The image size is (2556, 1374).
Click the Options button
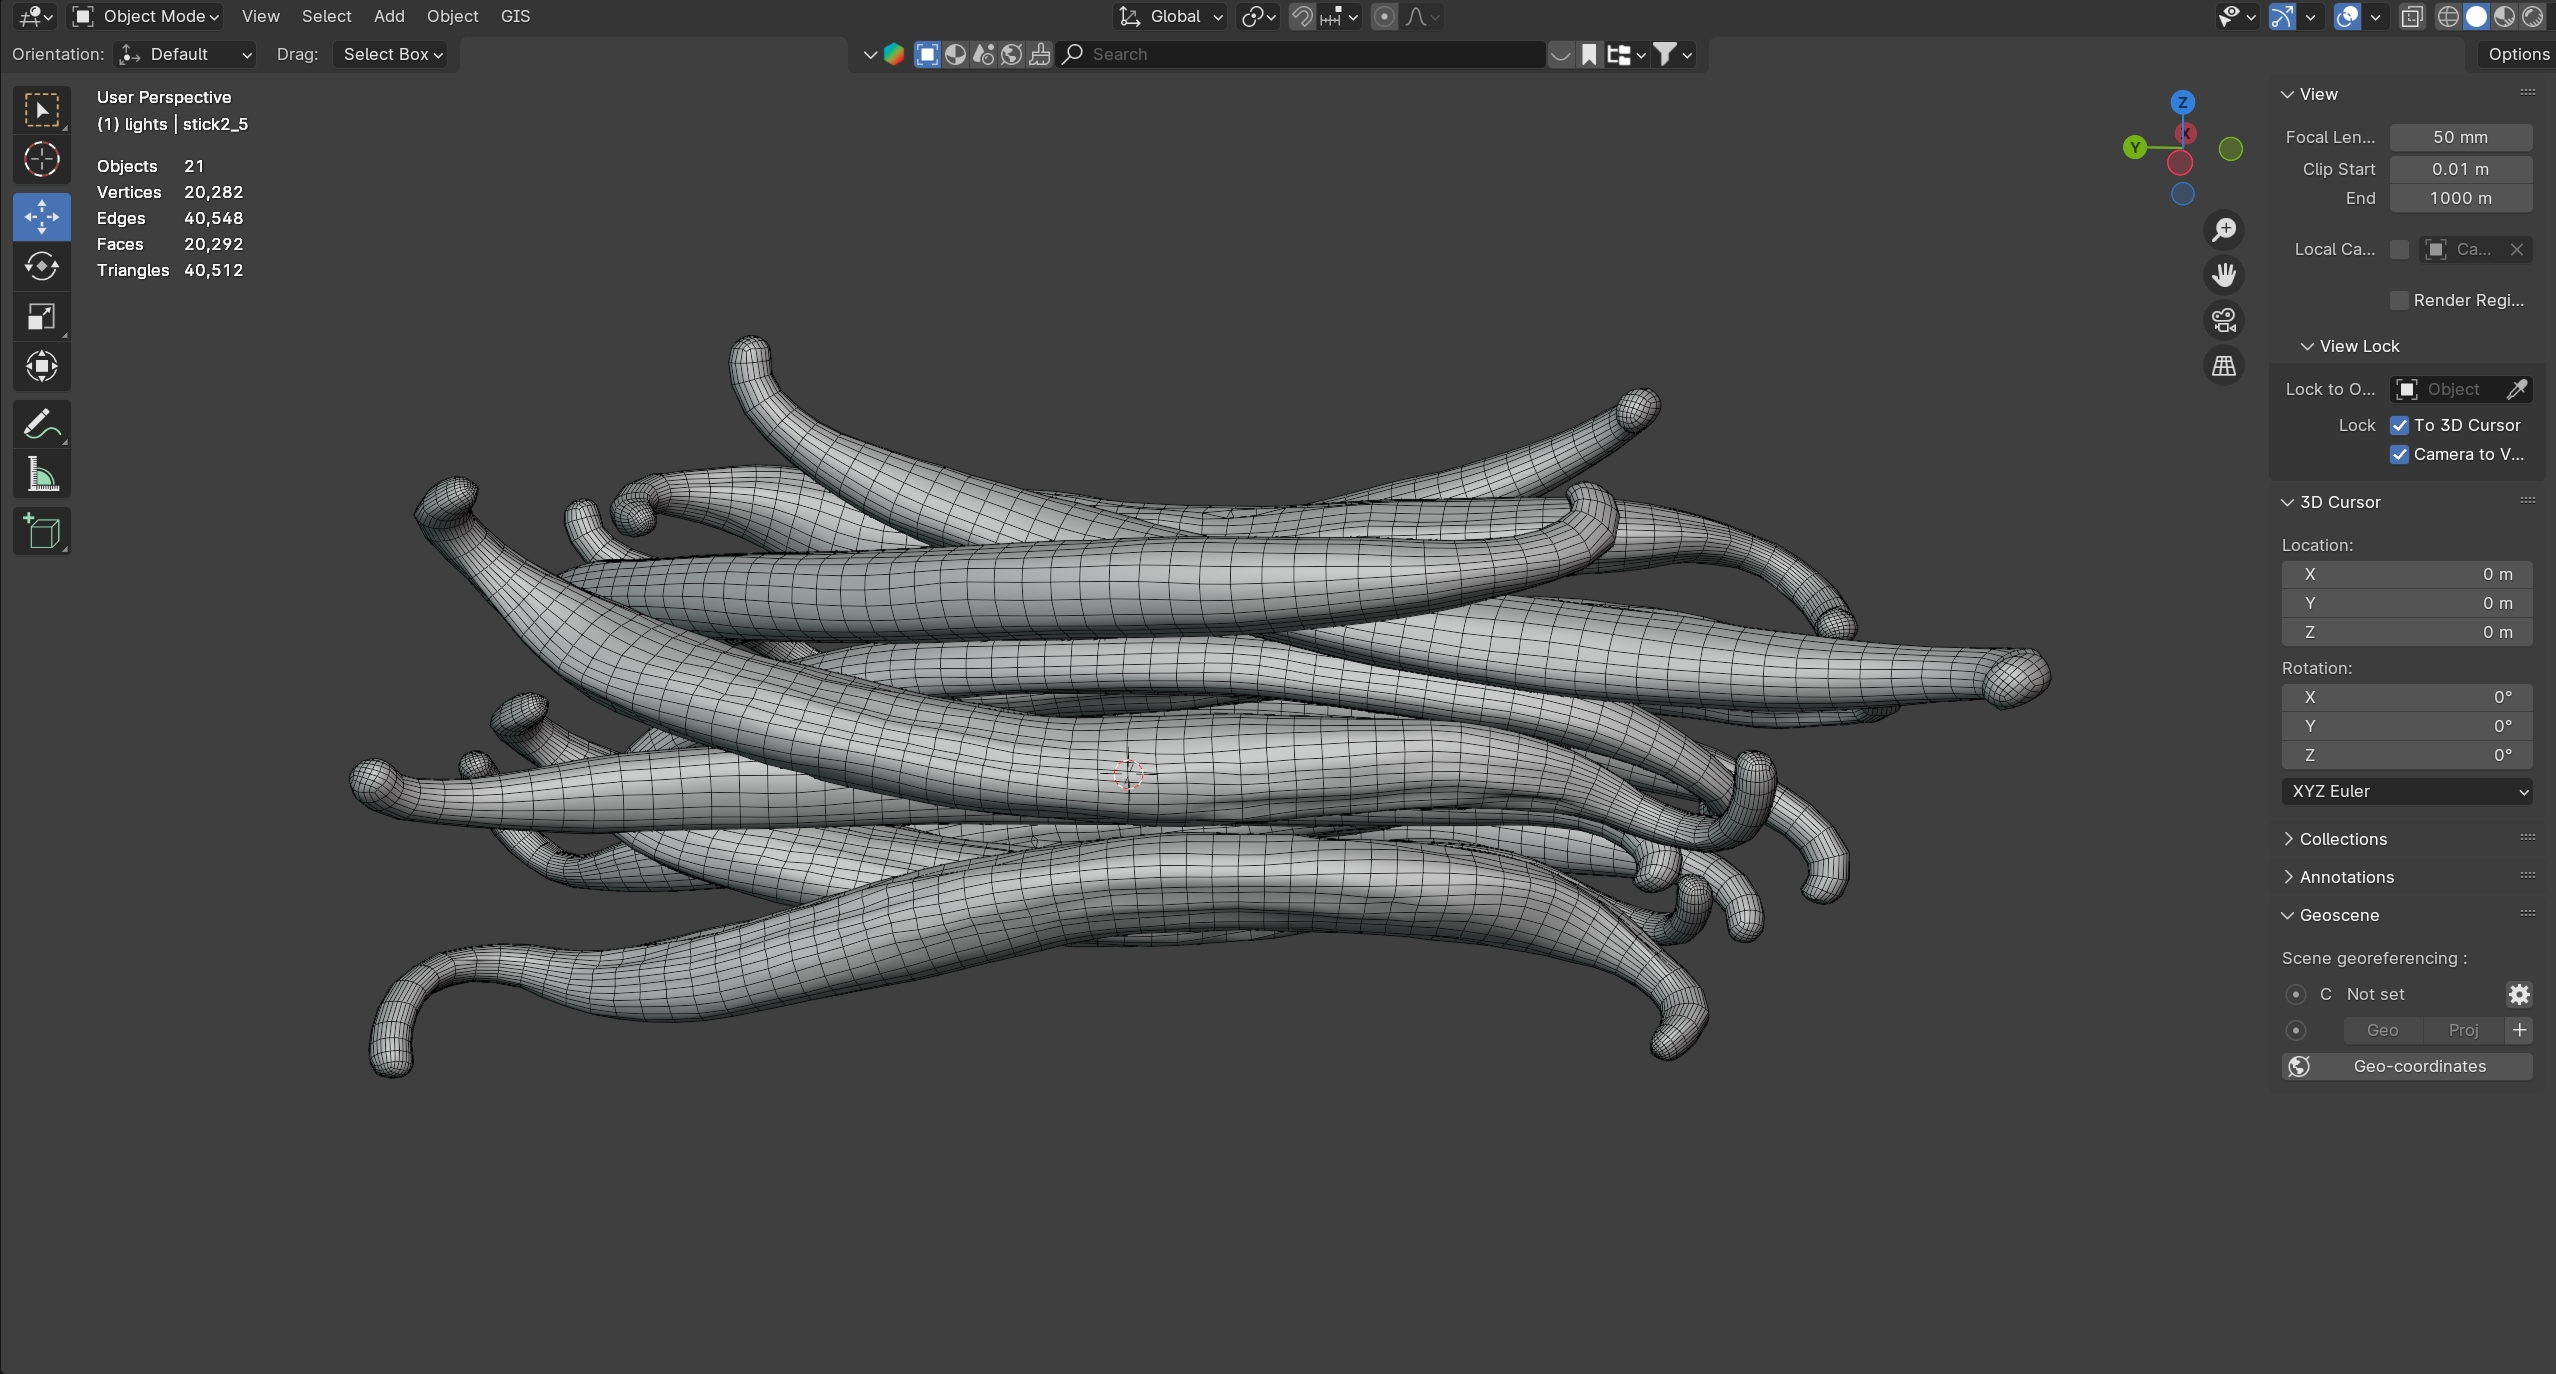coord(2518,54)
